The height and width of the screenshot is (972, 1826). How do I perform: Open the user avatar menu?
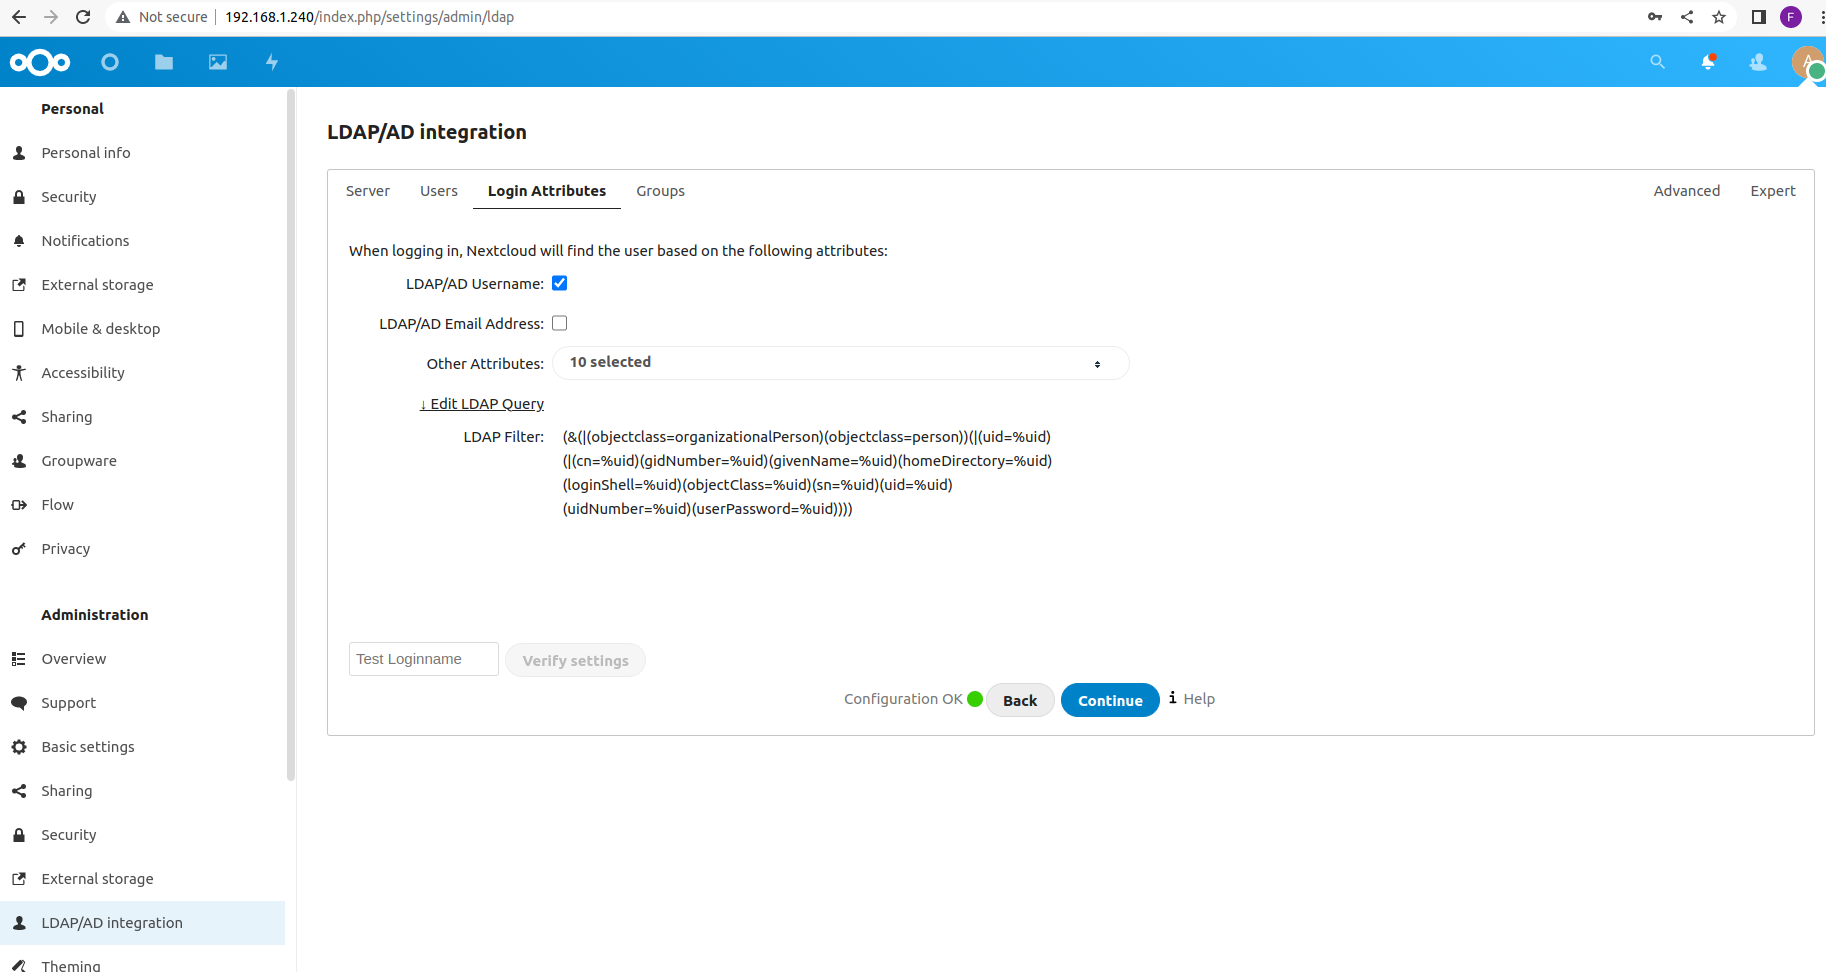pos(1808,63)
